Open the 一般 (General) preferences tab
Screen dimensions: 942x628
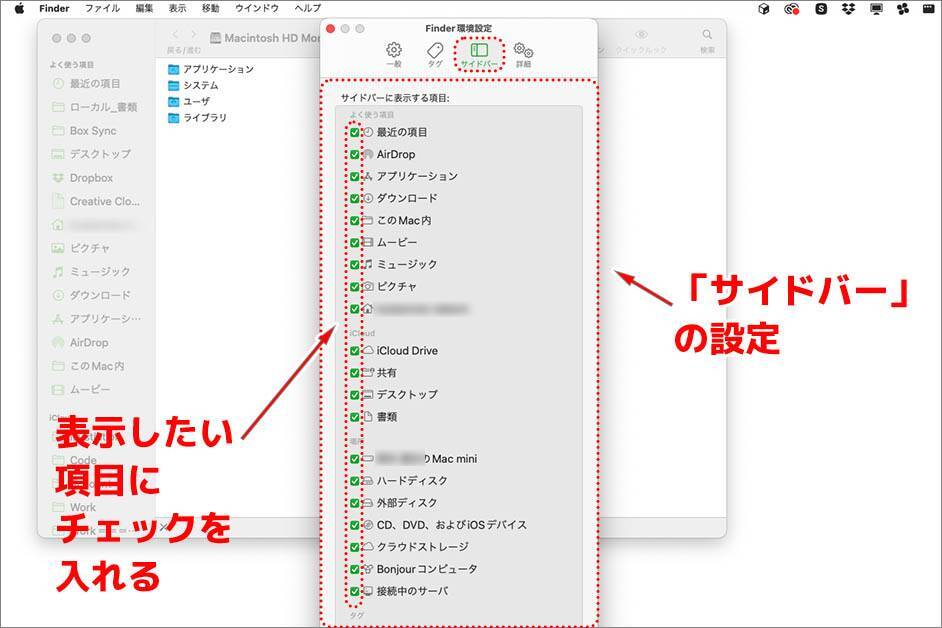point(394,54)
